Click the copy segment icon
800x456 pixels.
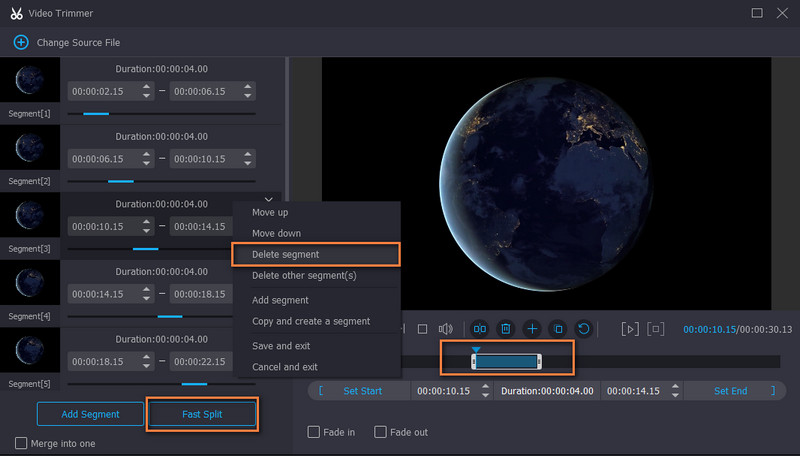coord(558,328)
